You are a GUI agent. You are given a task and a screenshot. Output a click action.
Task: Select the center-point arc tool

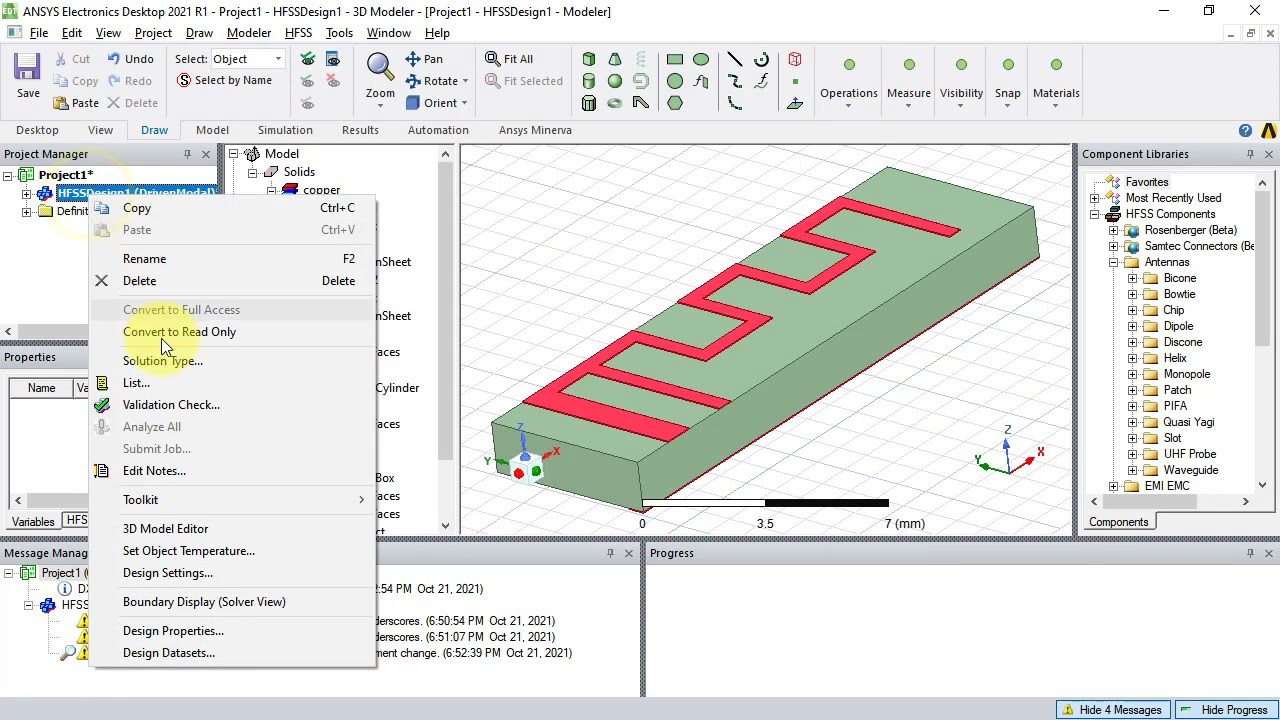click(x=761, y=59)
